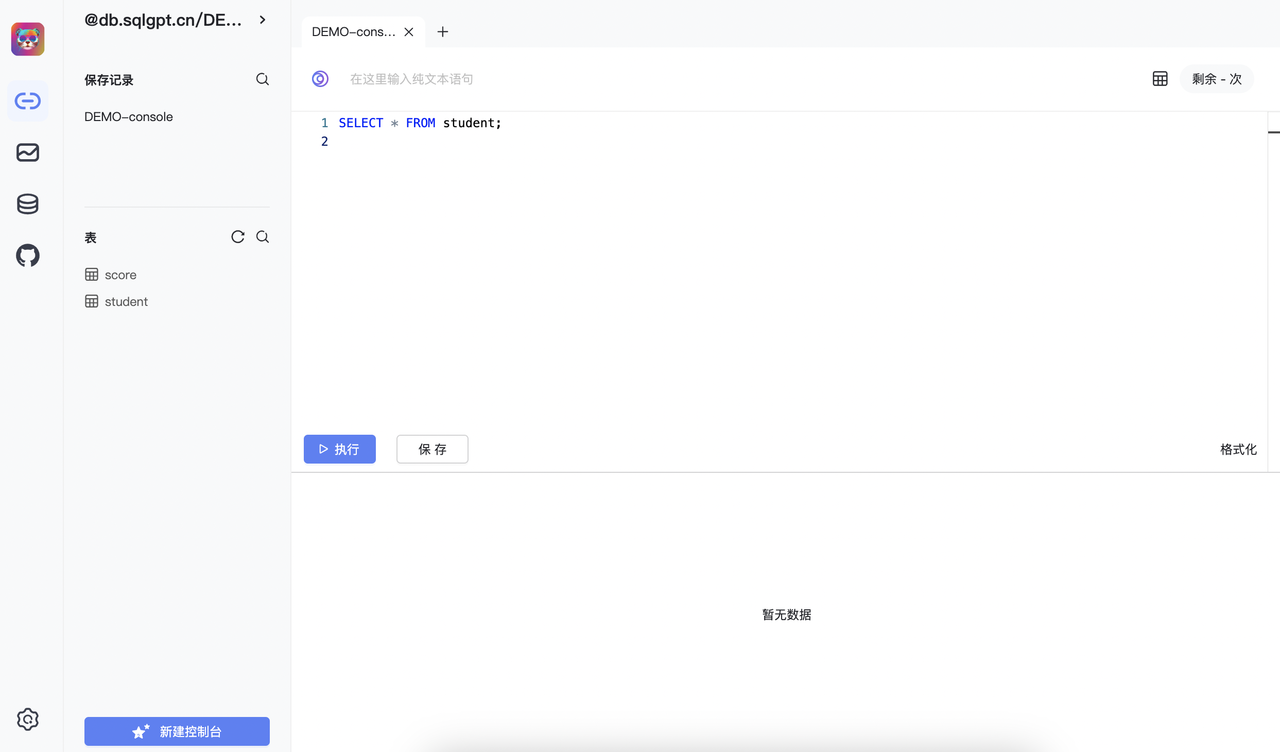Open the table selector grid icon
The image size is (1280, 752).
tap(1160, 79)
